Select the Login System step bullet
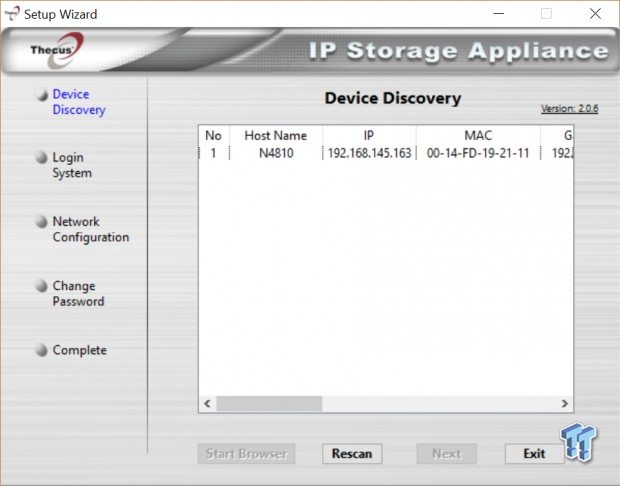Screen dimensions: 620x486 [41, 157]
